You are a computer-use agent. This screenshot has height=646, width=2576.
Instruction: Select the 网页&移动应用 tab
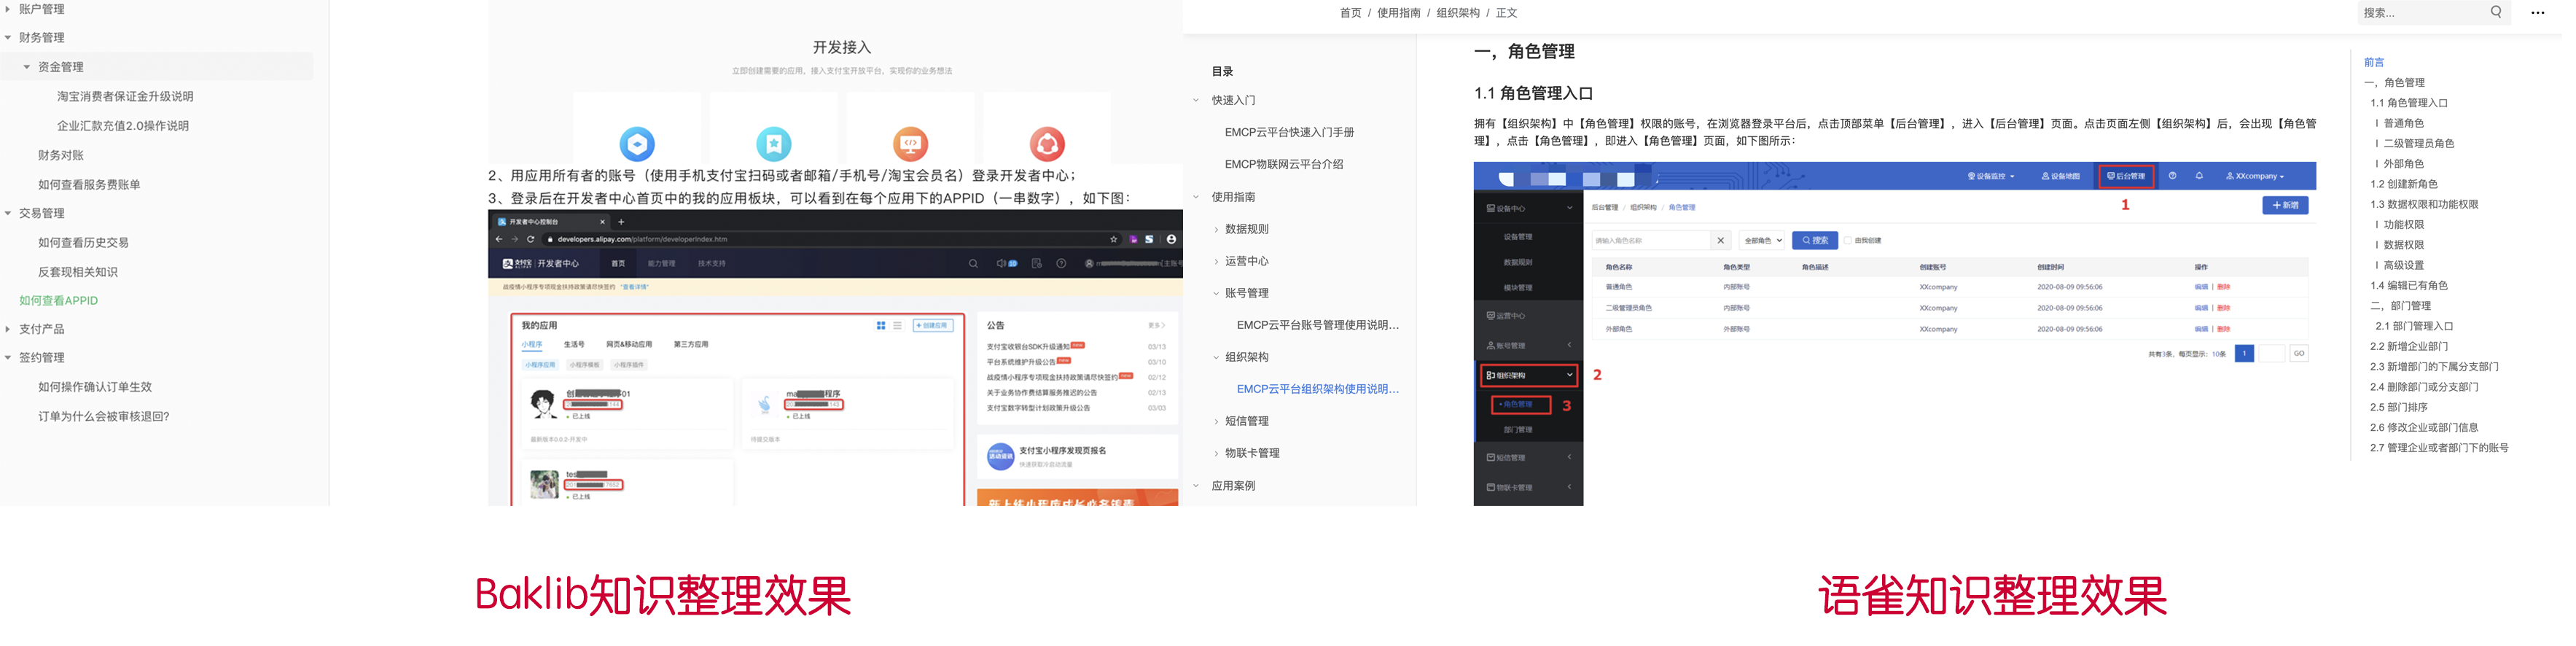(x=629, y=345)
